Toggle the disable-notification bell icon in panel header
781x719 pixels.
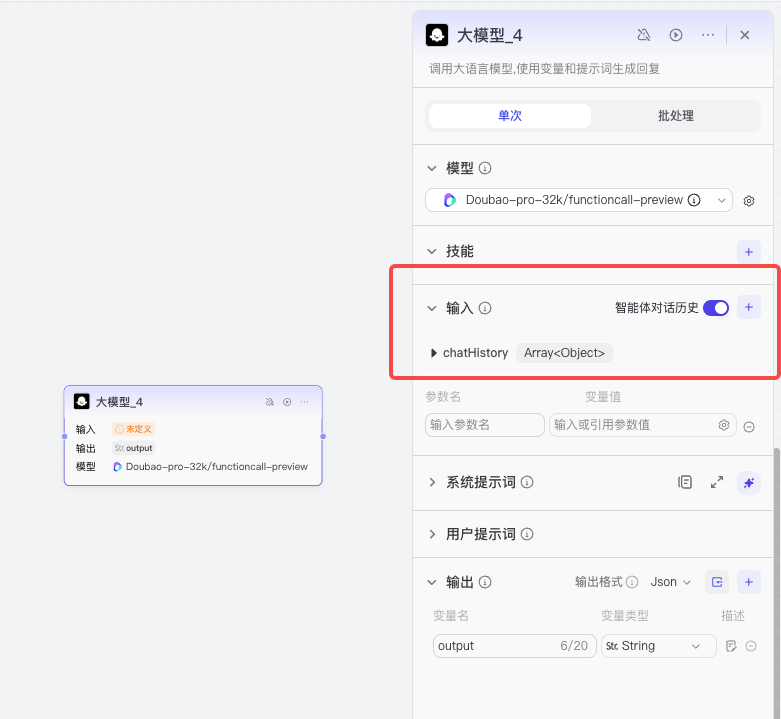tap(644, 35)
